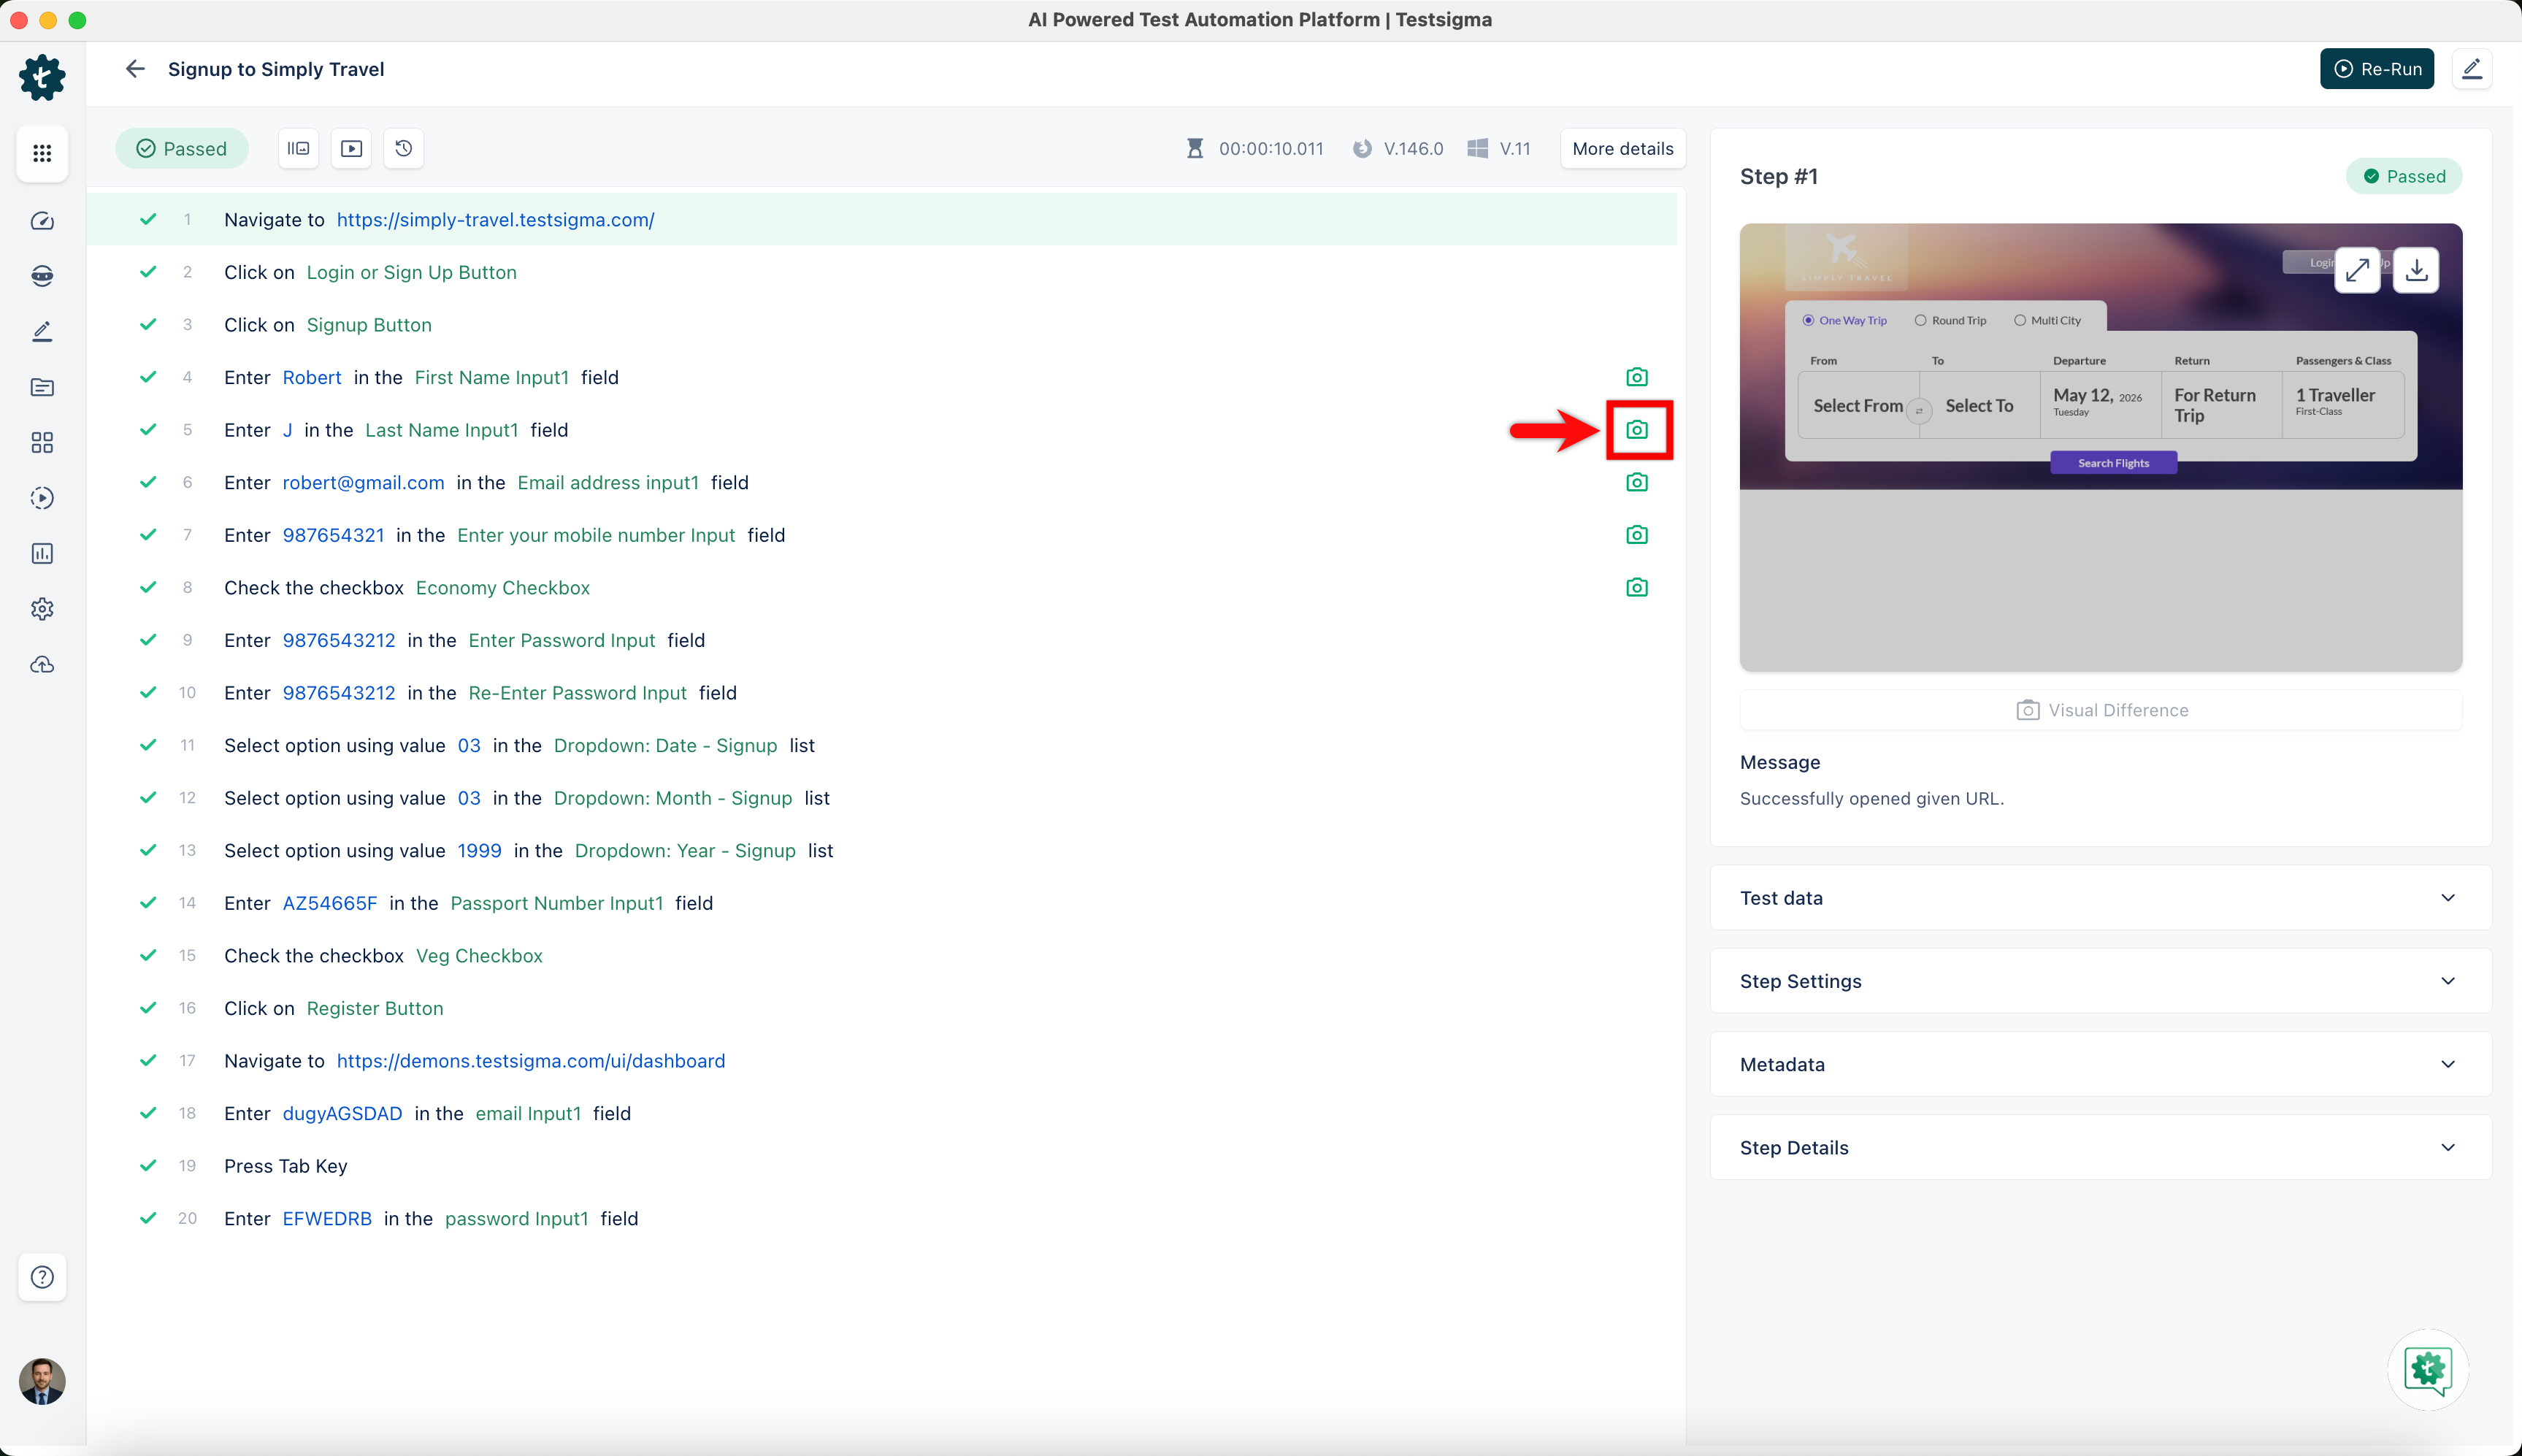Open the pencil test development sidebar icon

click(42, 332)
